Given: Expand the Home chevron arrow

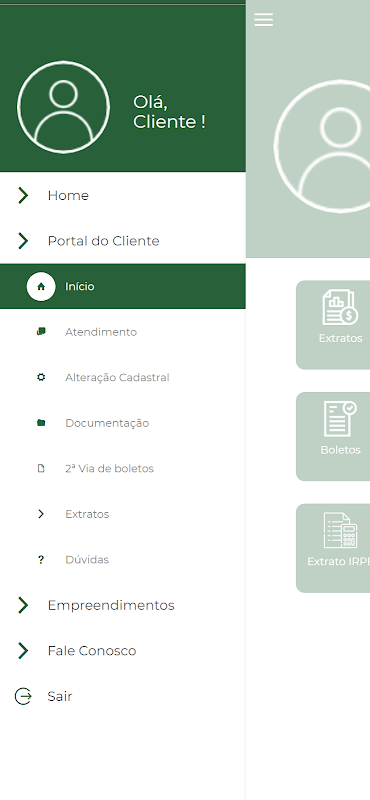Looking at the screenshot, I should [23, 195].
